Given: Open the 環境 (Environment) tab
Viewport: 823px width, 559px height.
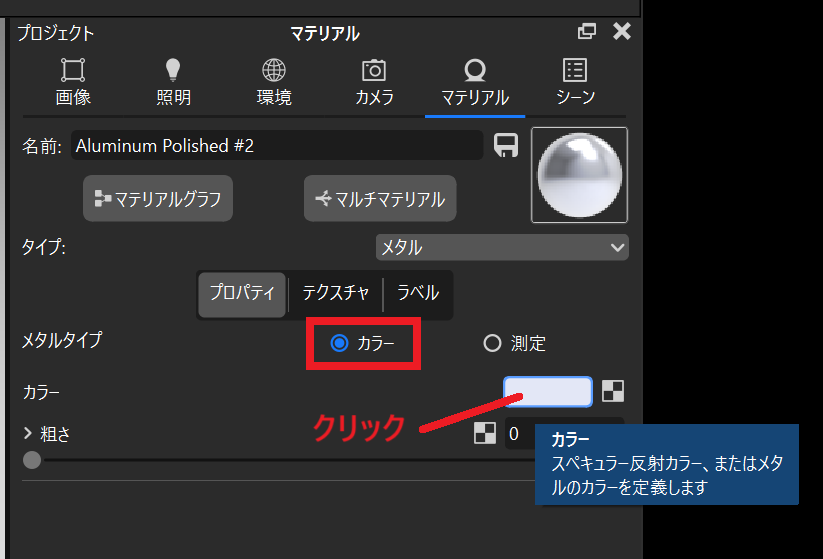Looking at the screenshot, I should (273, 82).
